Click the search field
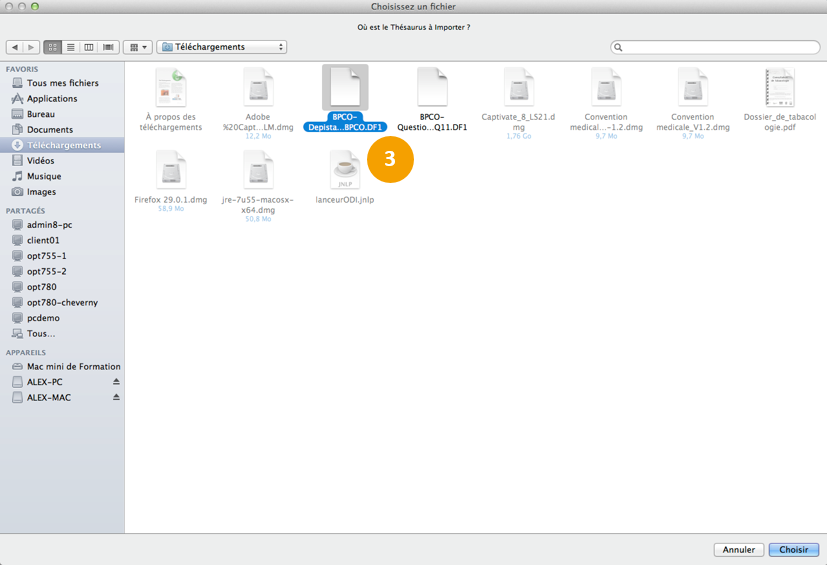This screenshot has width=827, height=565. click(718, 47)
